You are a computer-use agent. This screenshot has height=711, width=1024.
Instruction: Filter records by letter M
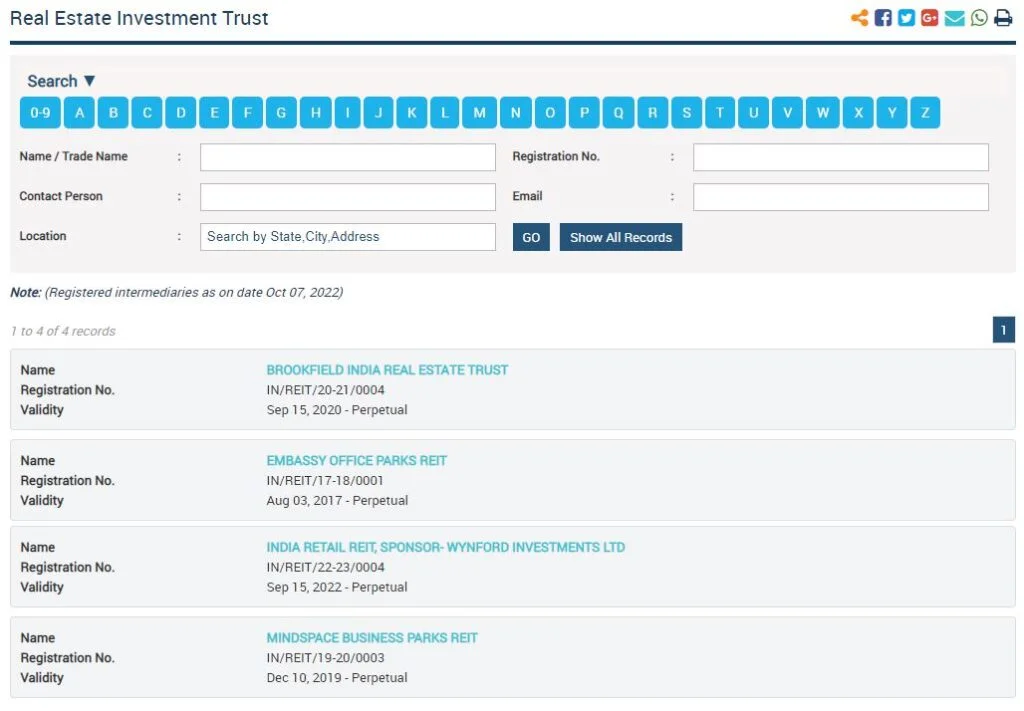coord(480,112)
